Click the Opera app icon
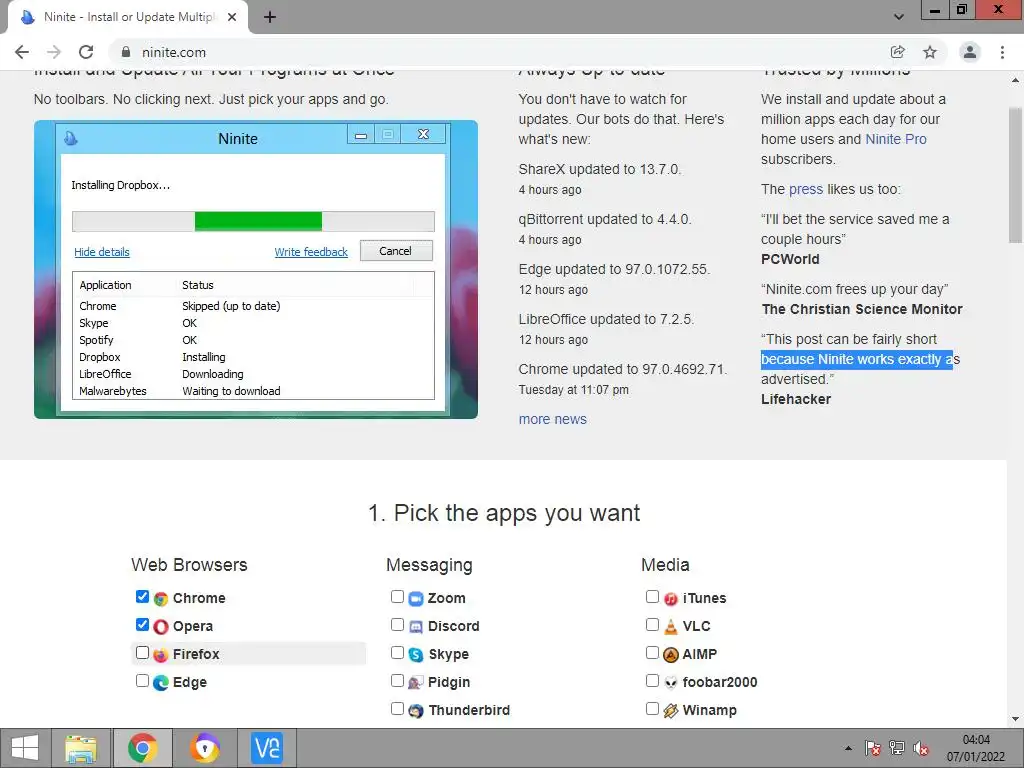 pos(161,626)
